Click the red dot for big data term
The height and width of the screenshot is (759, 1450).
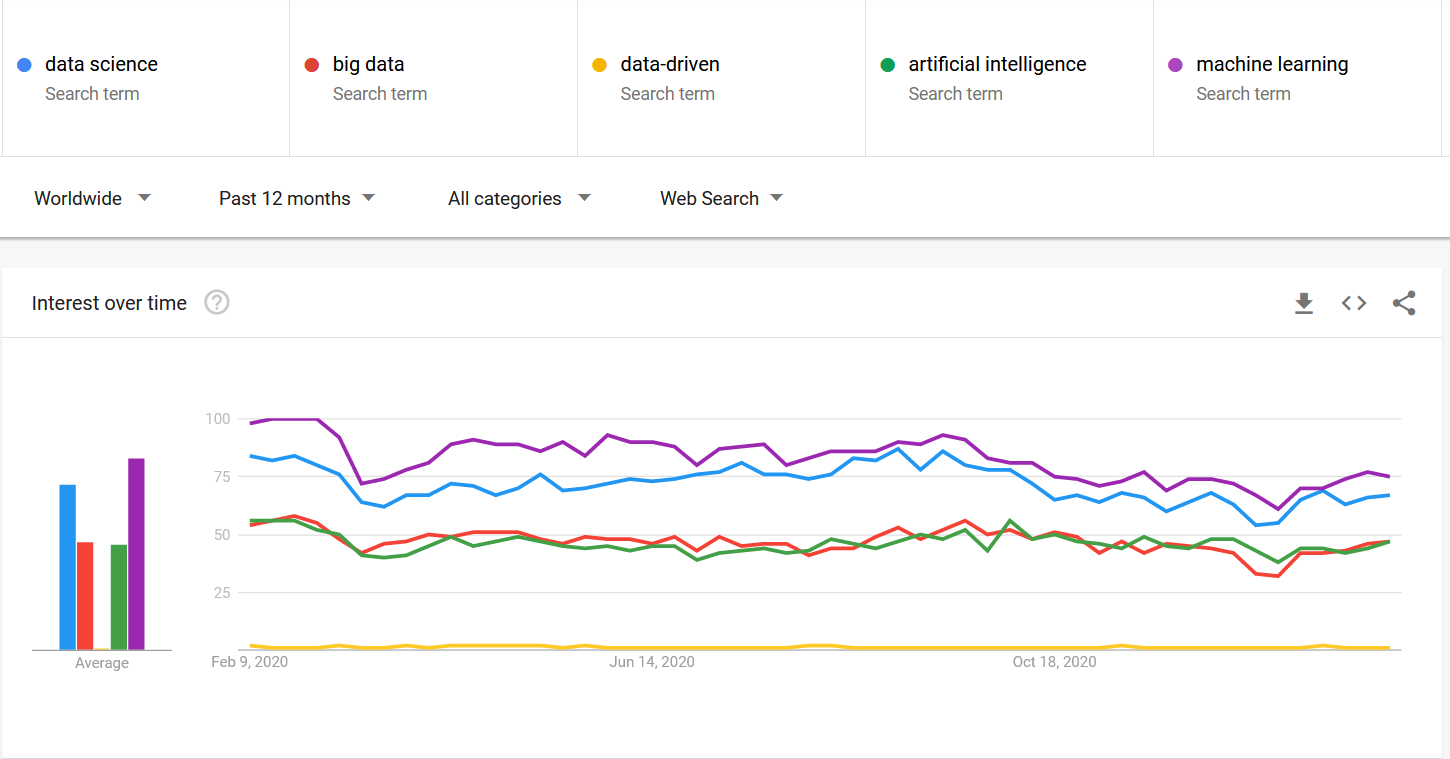pyautogui.click(x=312, y=64)
